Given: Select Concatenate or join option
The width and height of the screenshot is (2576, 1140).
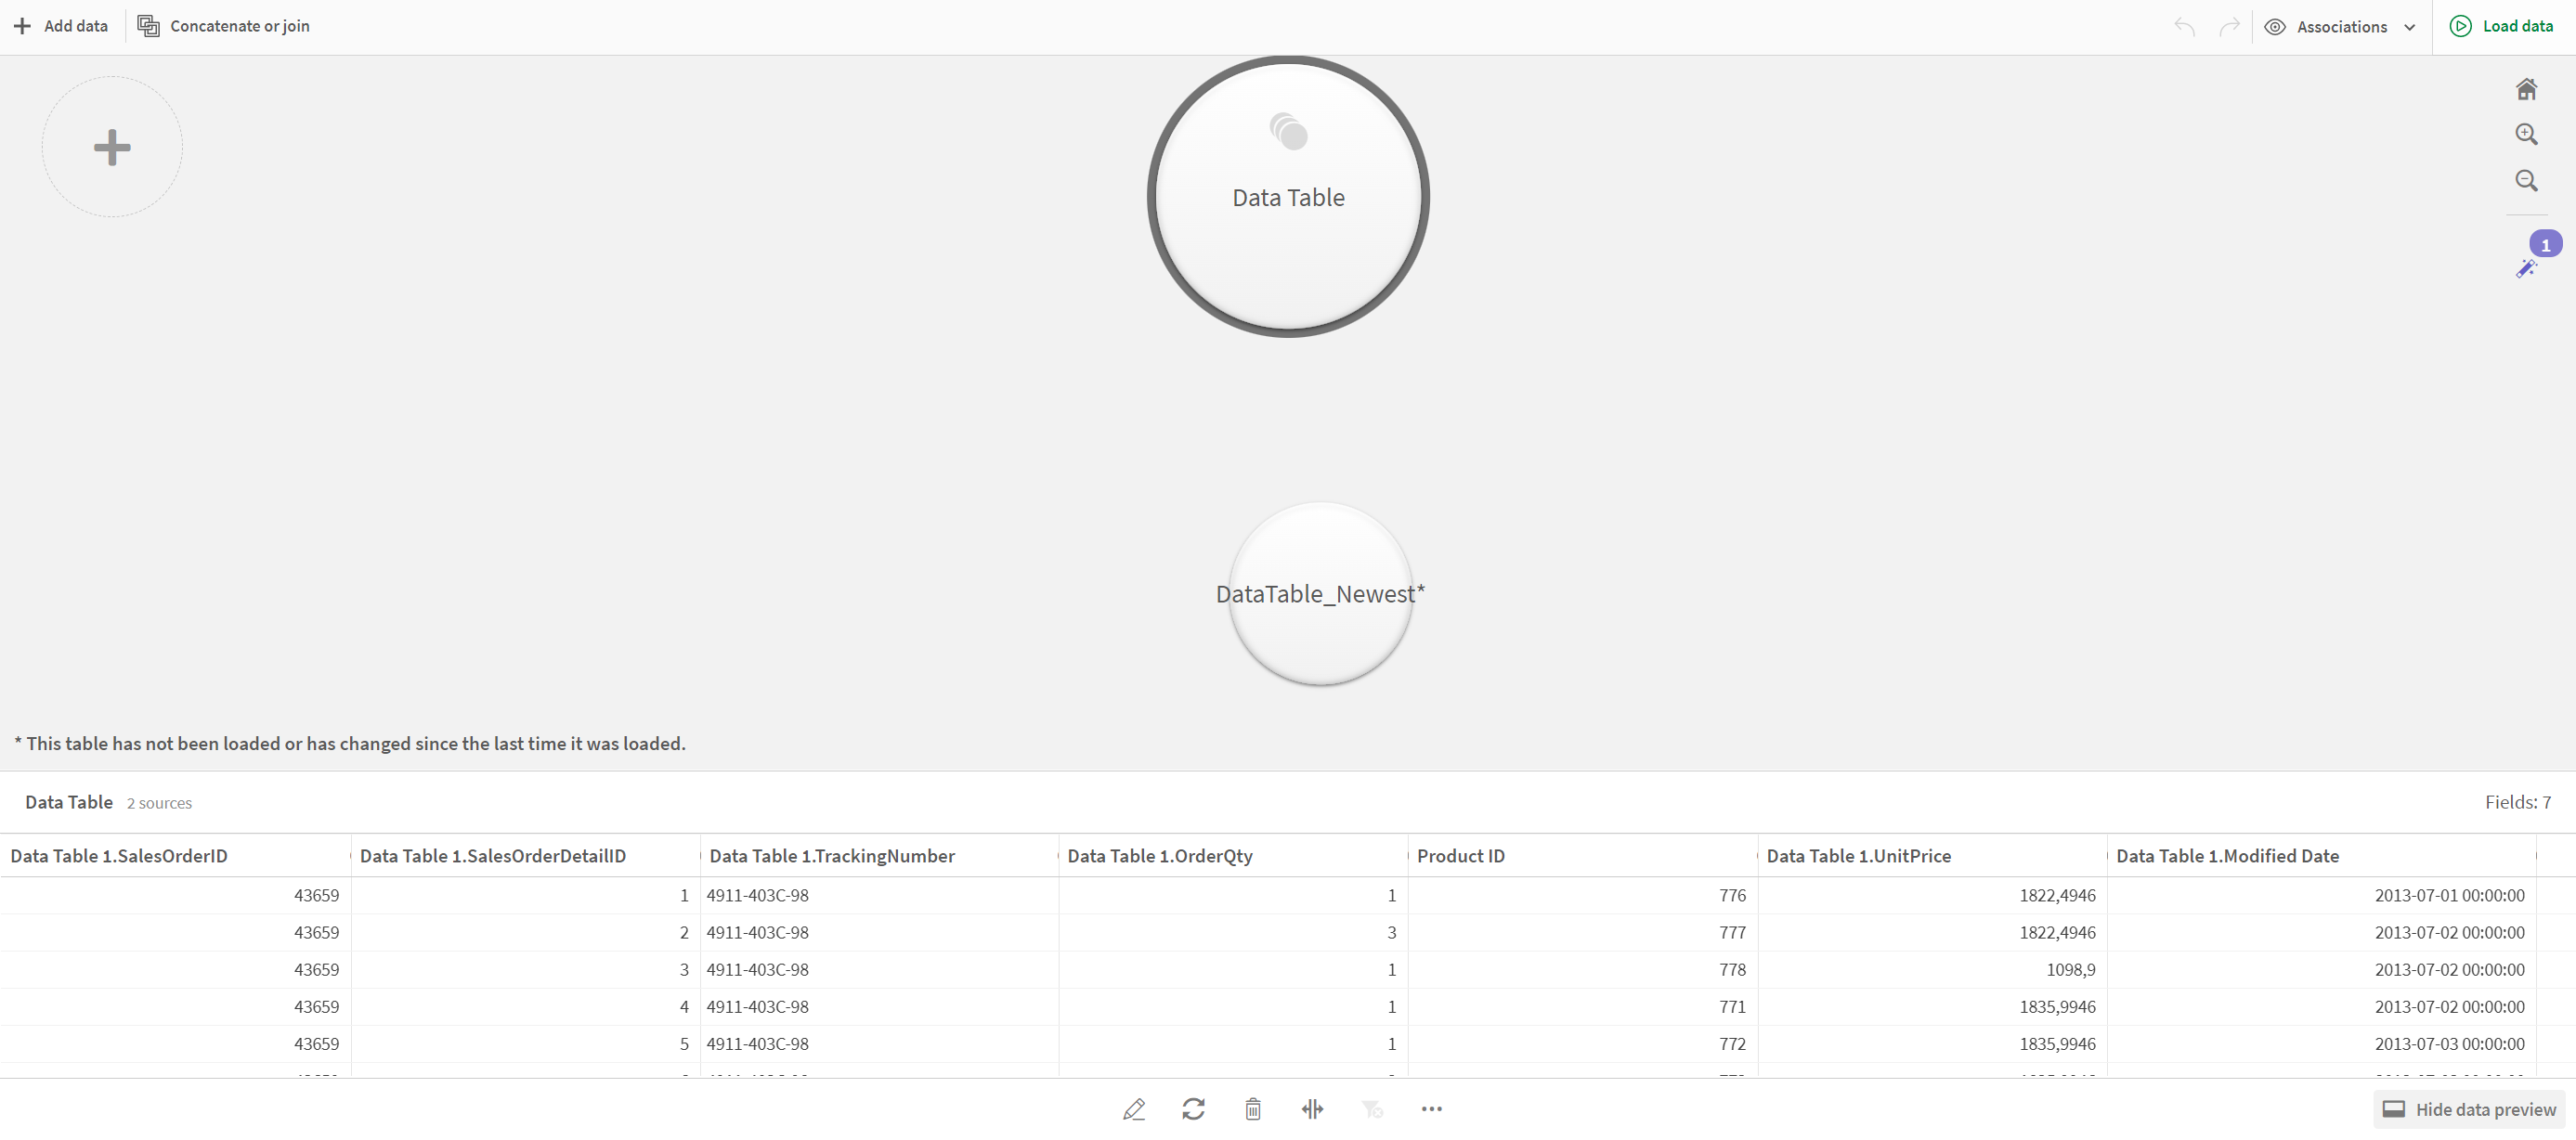Looking at the screenshot, I should pyautogui.click(x=225, y=26).
